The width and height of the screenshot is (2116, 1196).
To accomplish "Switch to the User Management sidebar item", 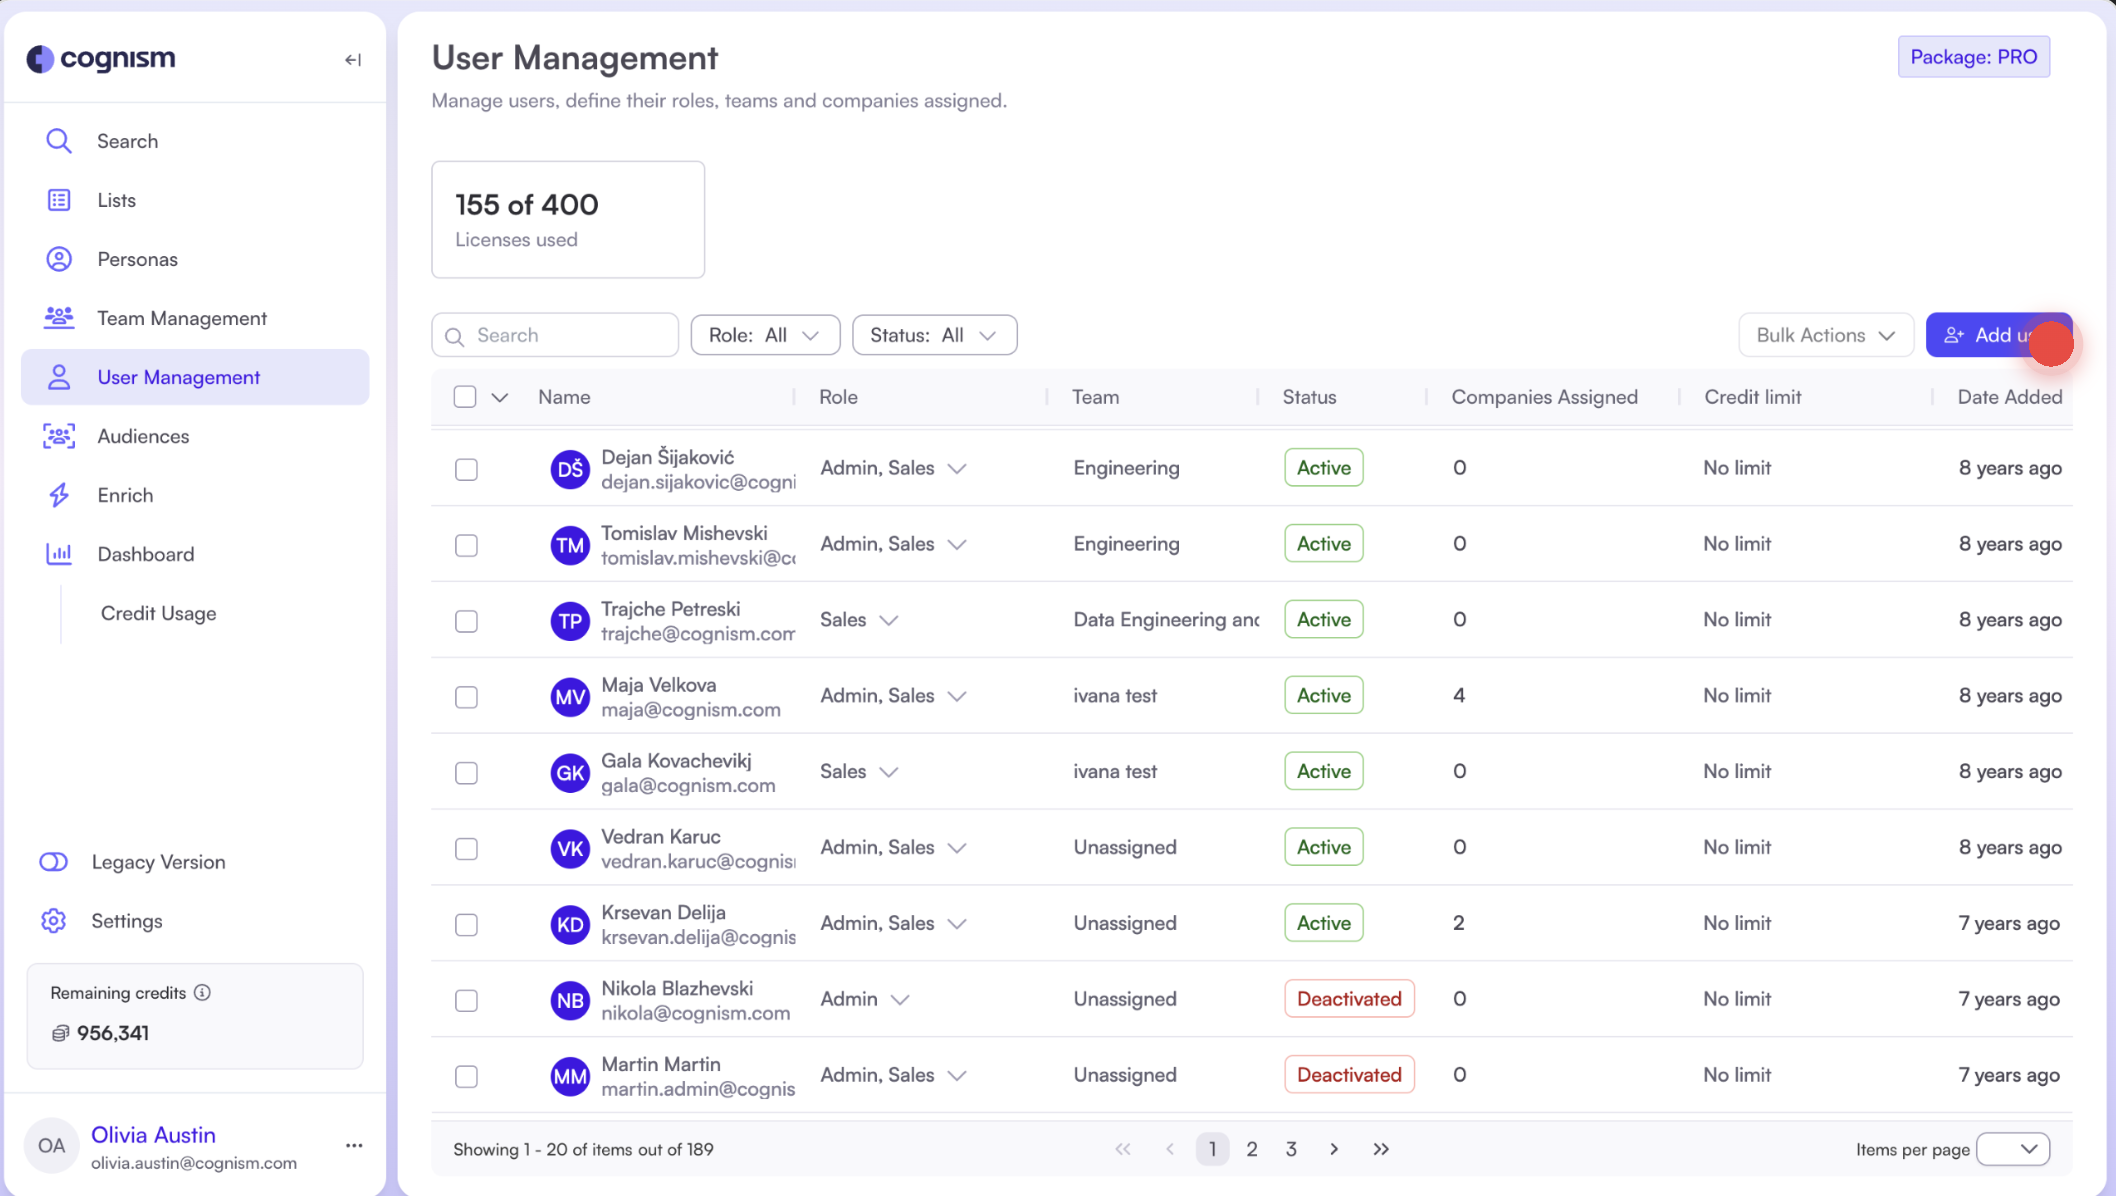I will [178, 377].
